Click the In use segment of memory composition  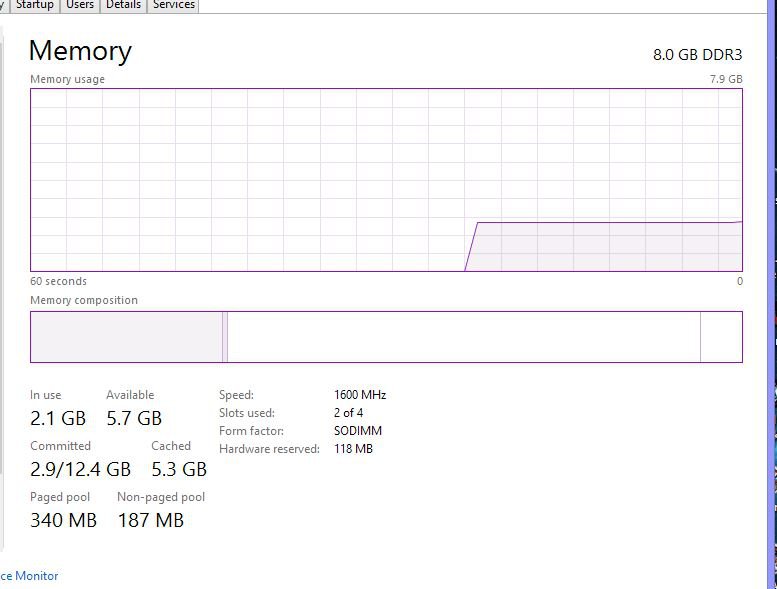click(126, 337)
